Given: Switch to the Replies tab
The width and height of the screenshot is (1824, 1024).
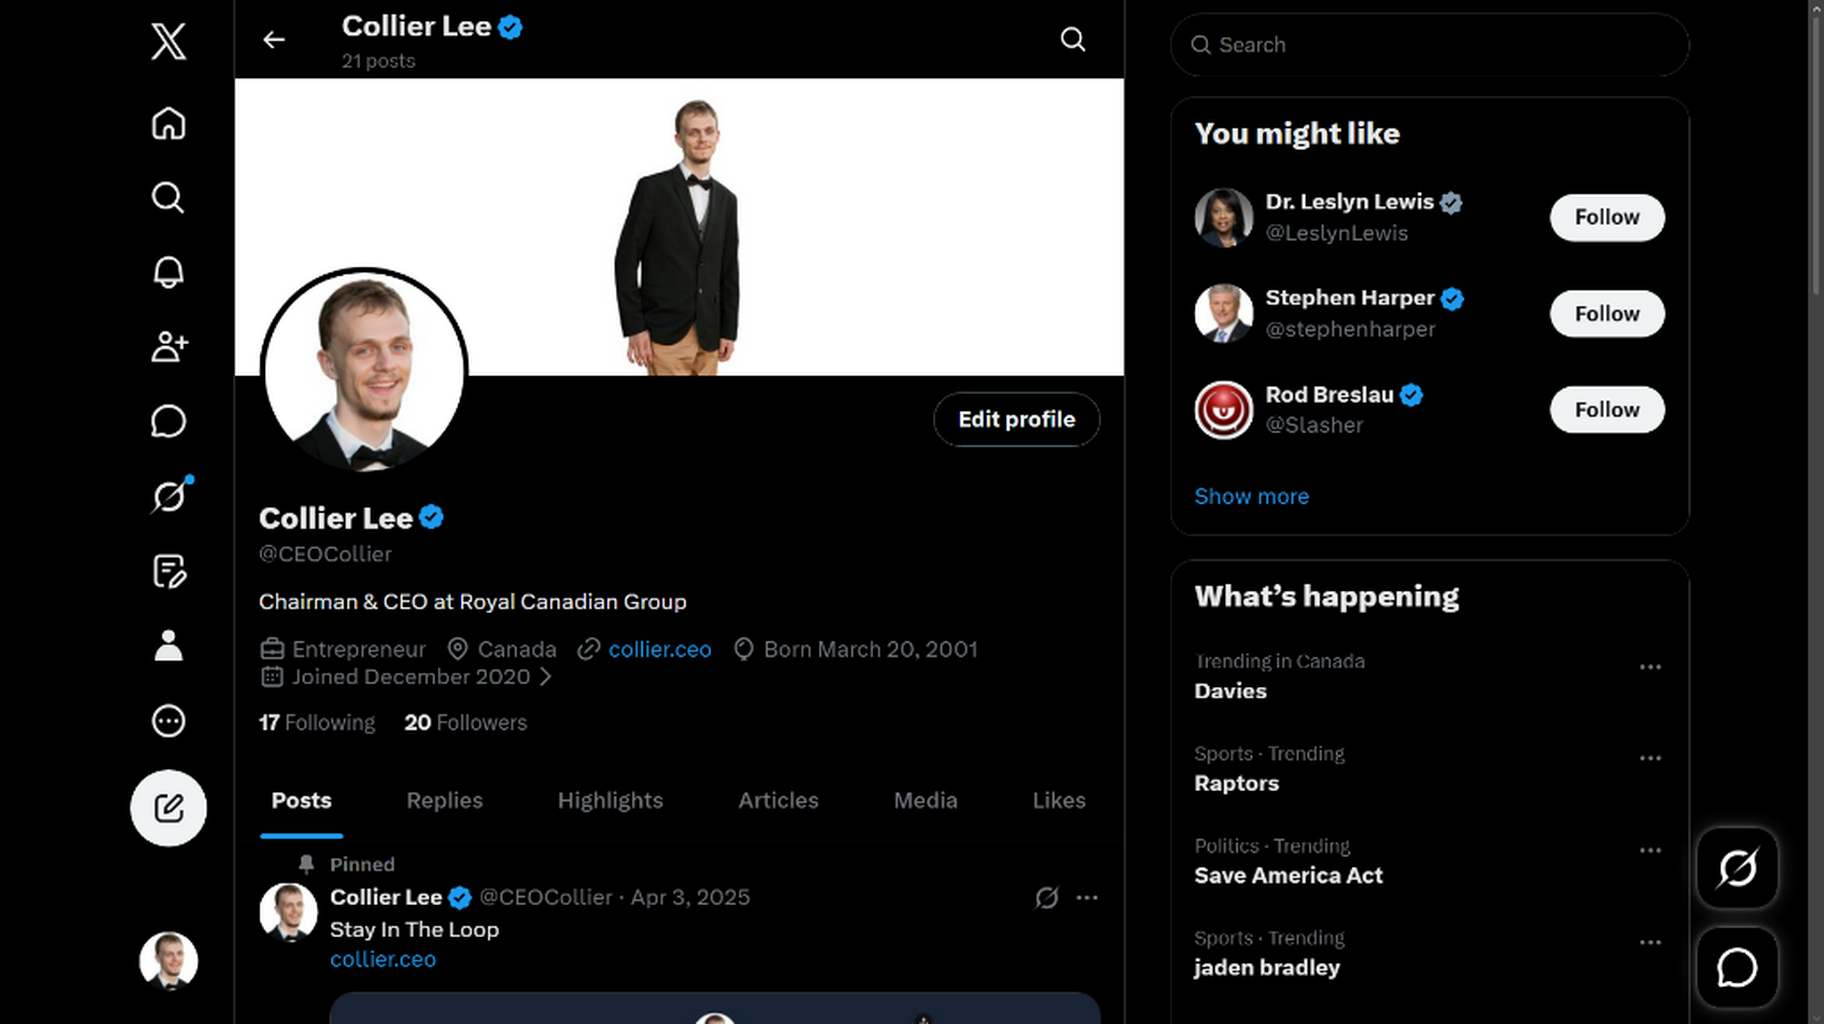Looking at the screenshot, I should [x=444, y=800].
